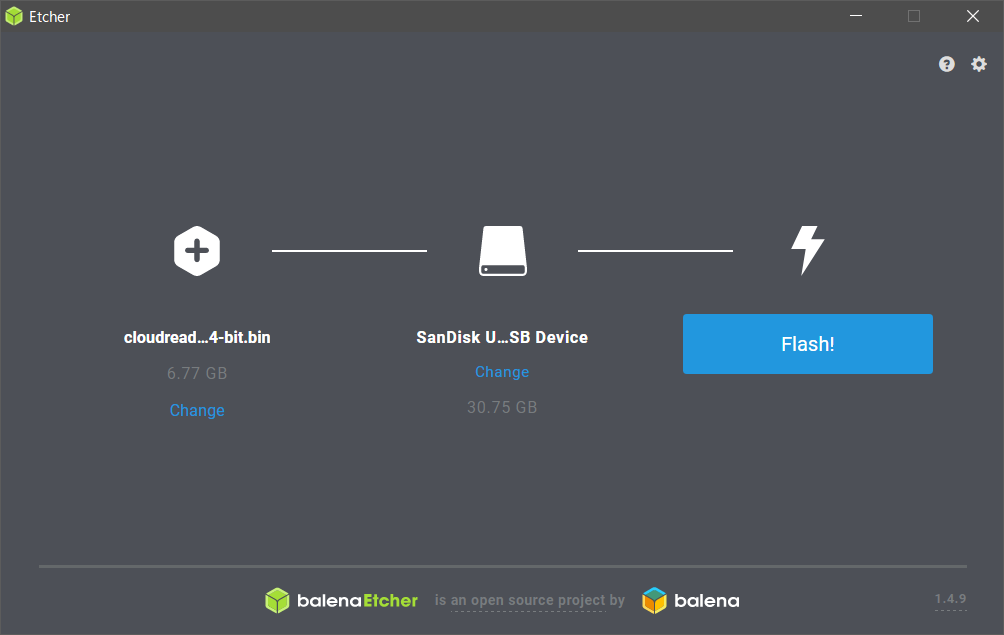Click the 6.77 GB image size

(x=197, y=373)
